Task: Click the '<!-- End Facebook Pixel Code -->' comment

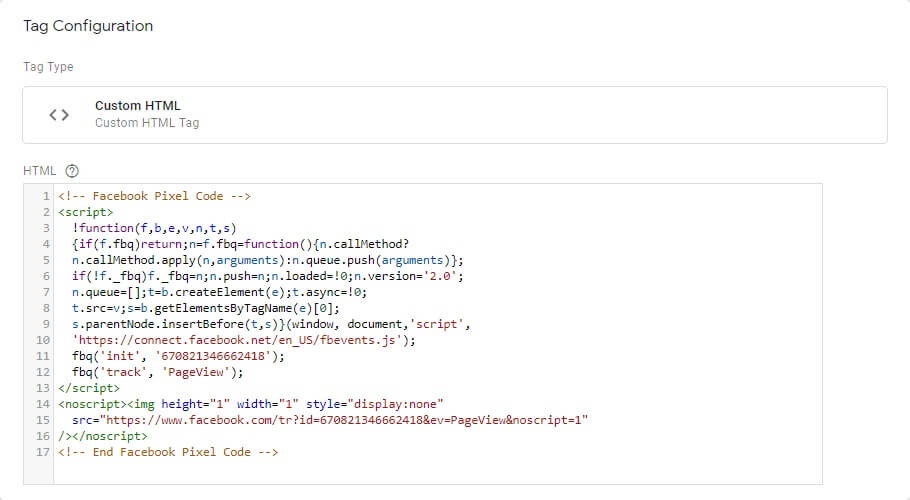Action: point(168,452)
